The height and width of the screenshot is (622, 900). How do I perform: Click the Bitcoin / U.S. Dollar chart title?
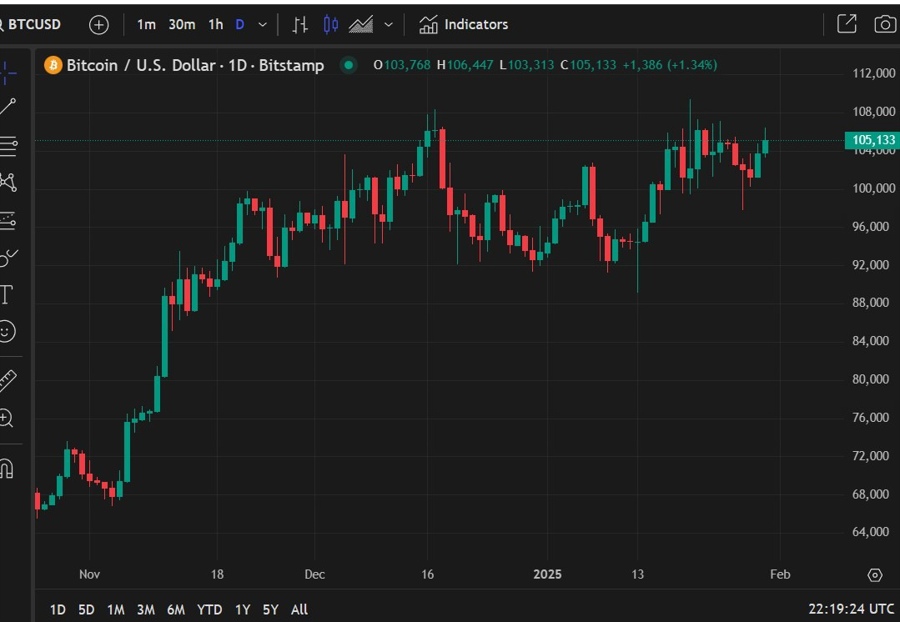pos(195,65)
